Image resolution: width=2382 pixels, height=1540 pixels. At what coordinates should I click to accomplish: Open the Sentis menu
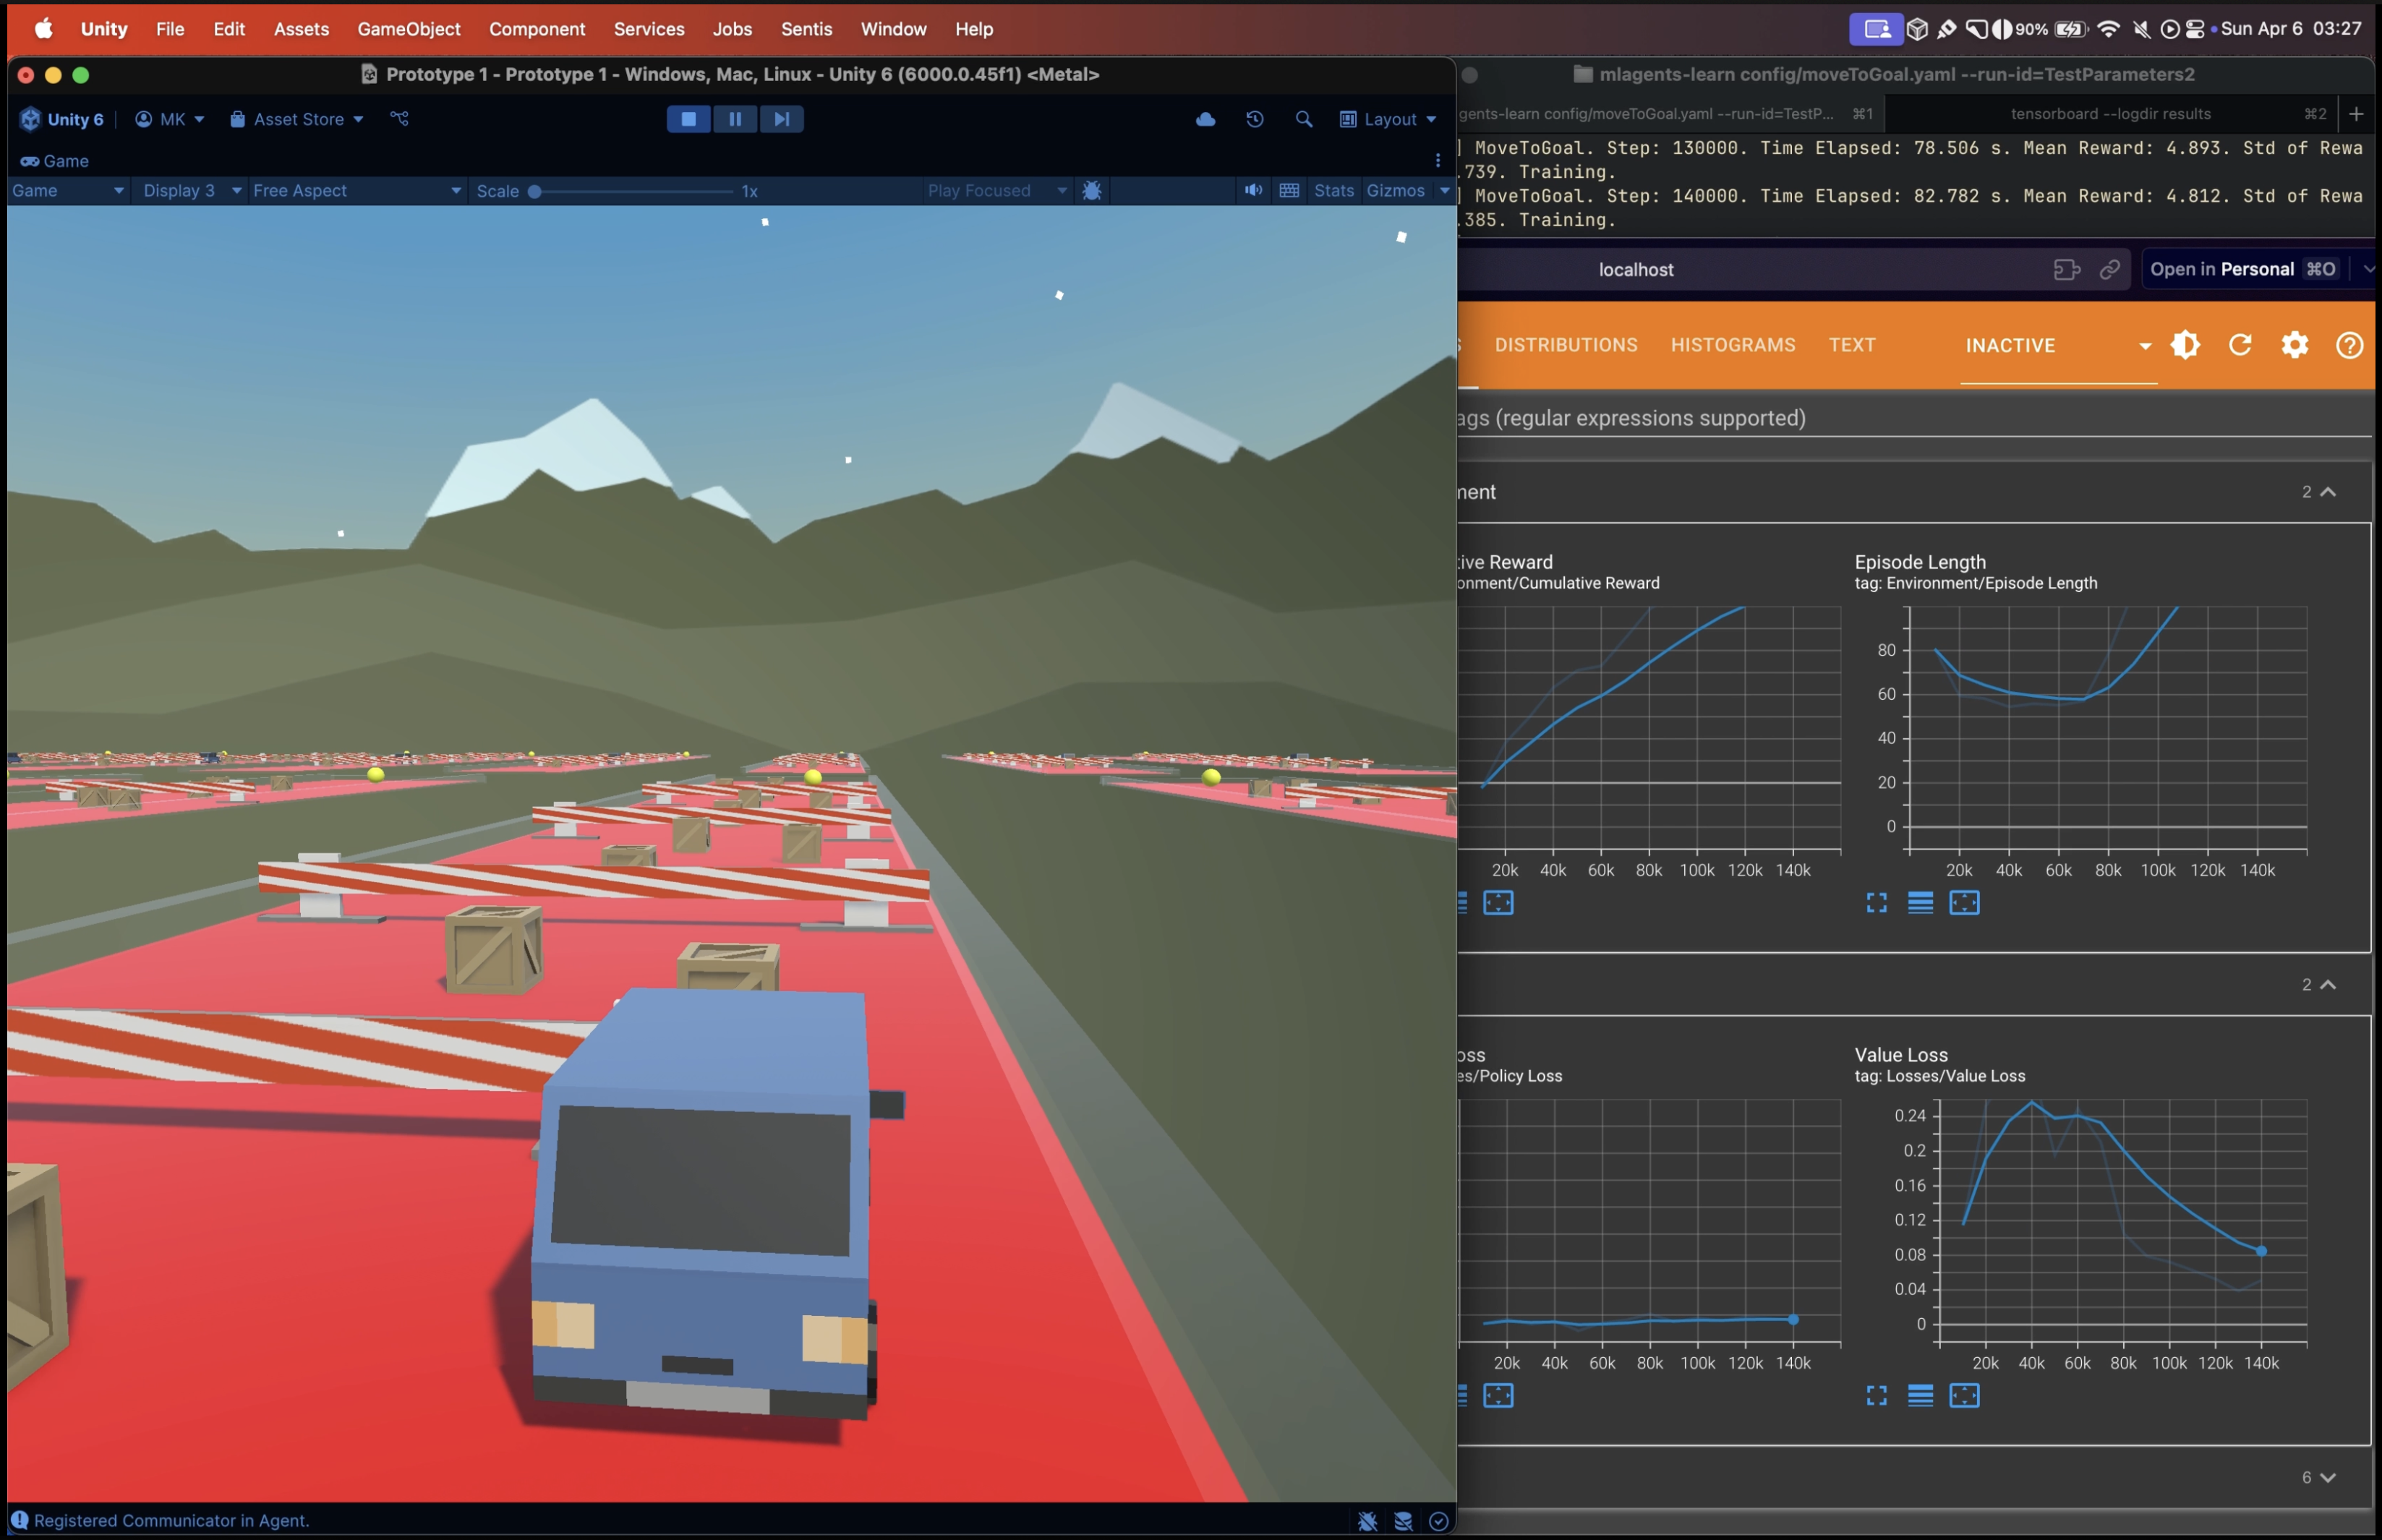point(806,29)
